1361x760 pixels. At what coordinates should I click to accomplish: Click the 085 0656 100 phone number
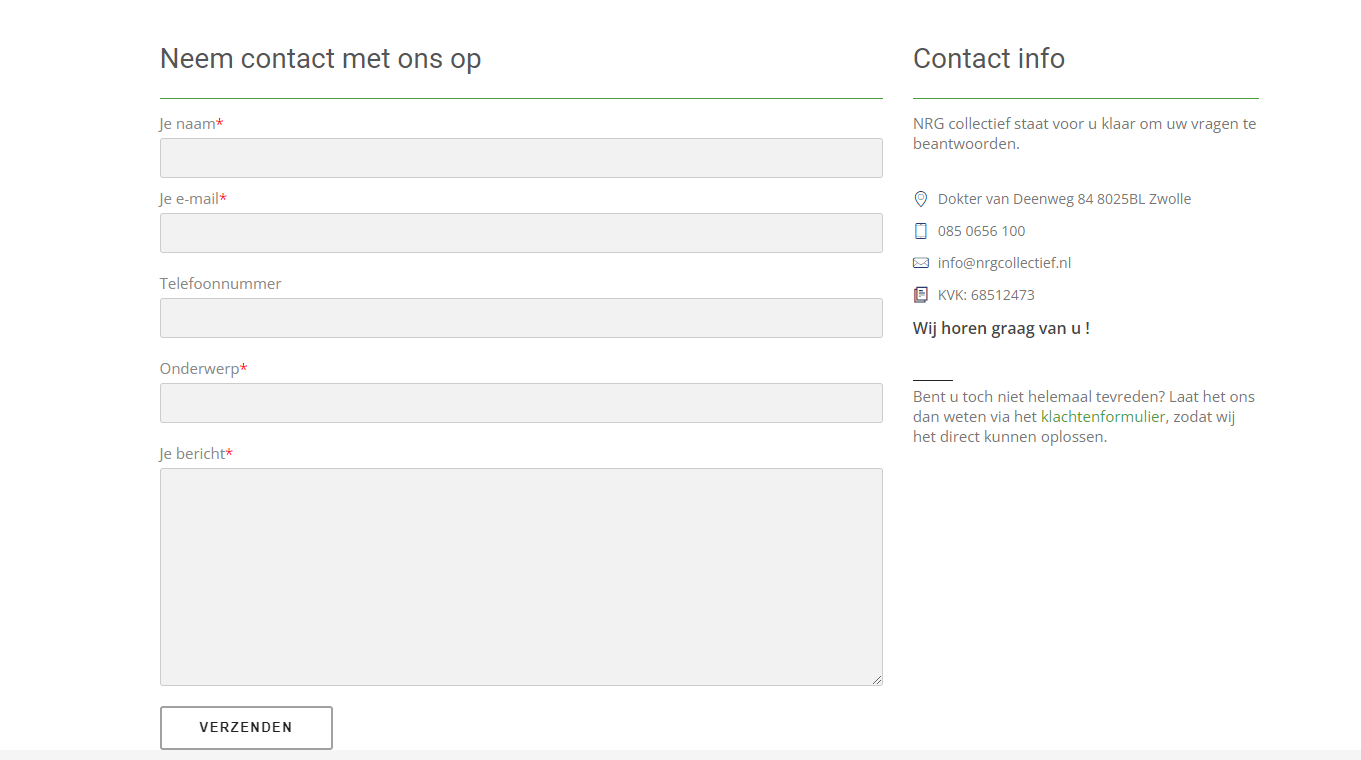(981, 231)
